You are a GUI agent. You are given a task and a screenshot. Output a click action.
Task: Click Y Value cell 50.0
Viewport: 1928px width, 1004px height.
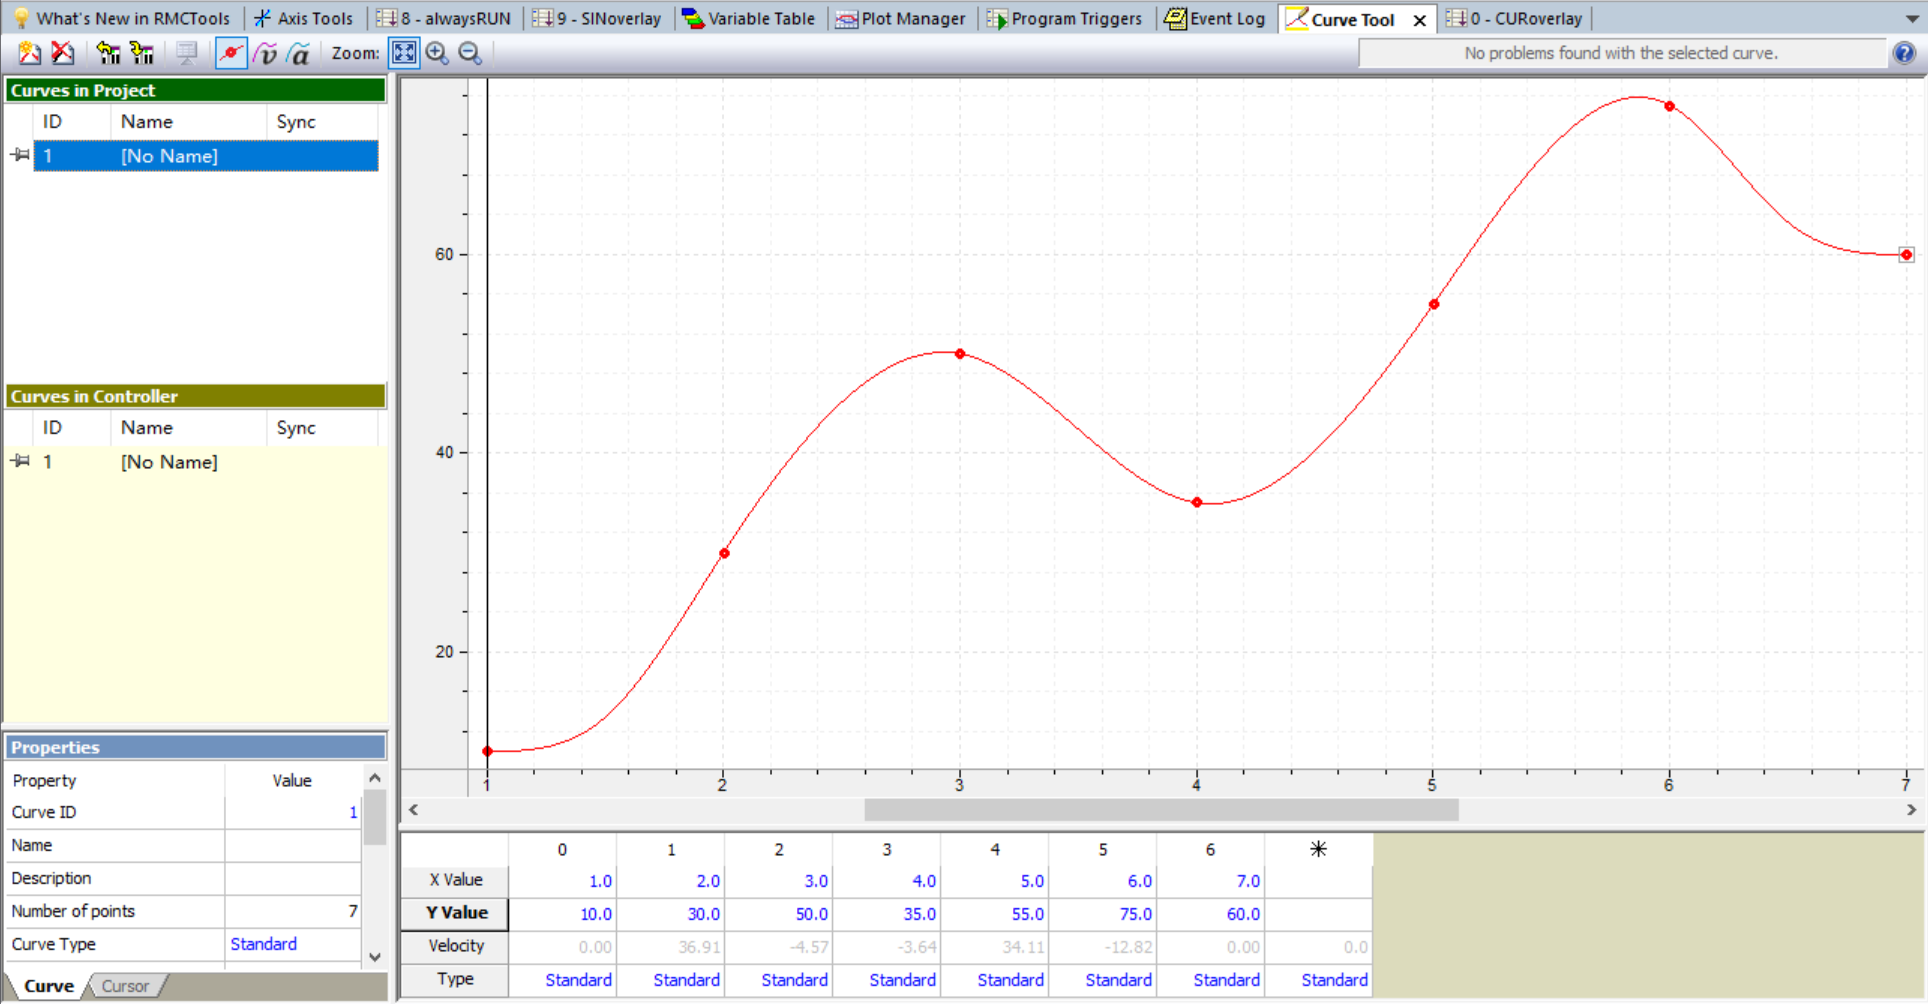[779, 914]
